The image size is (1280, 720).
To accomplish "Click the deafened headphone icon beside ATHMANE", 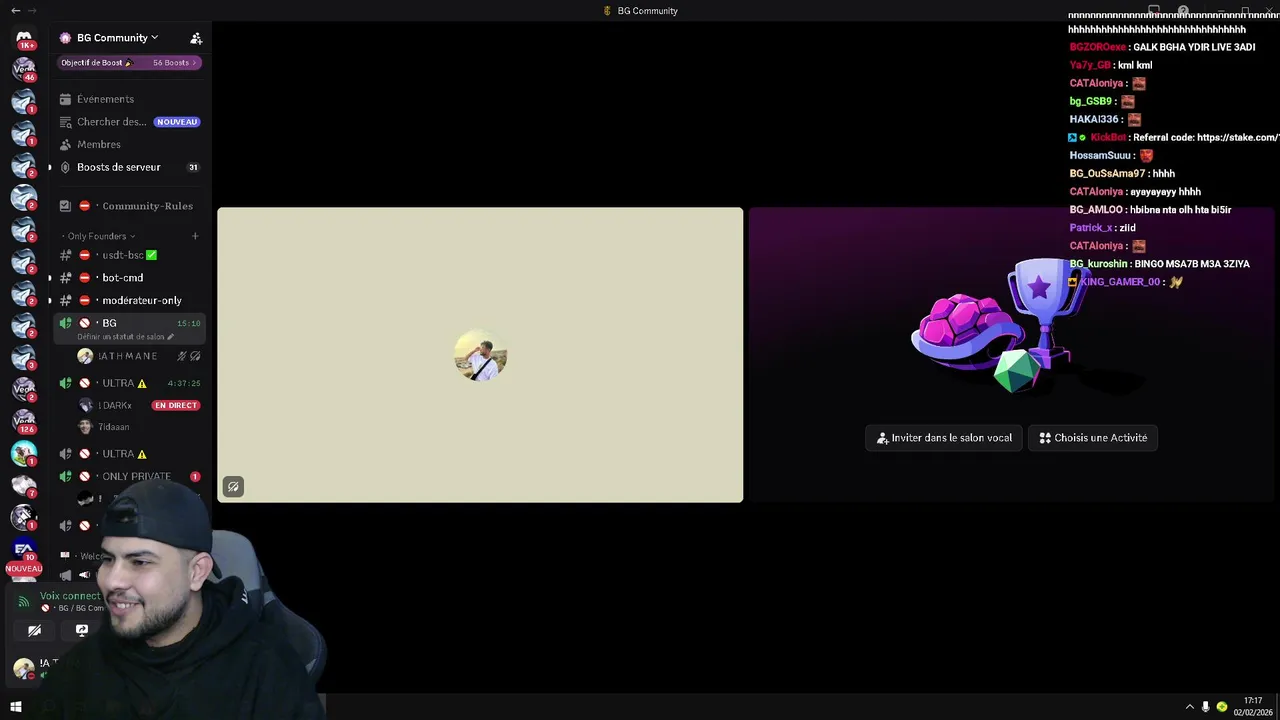I will click(195, 356).
